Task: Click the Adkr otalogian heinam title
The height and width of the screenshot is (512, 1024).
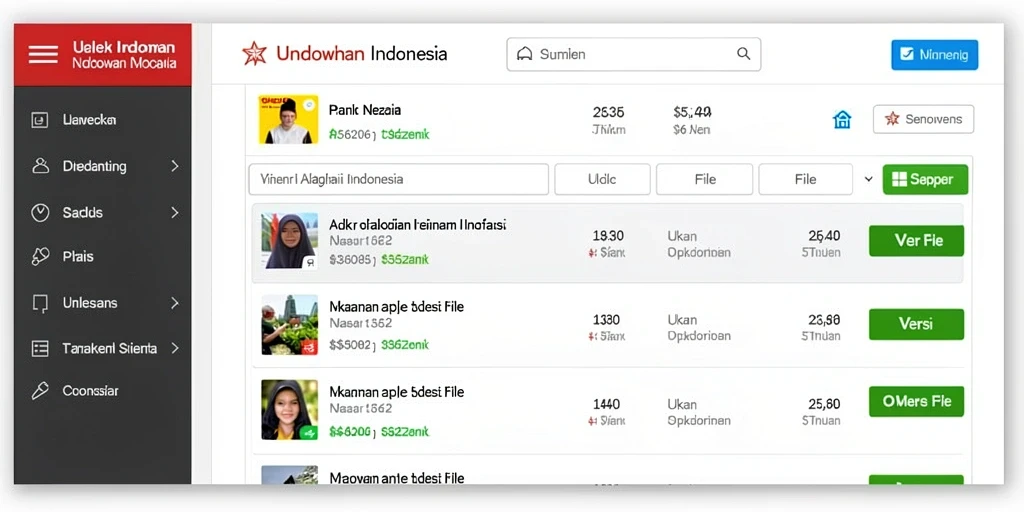Action: (417, 225)
